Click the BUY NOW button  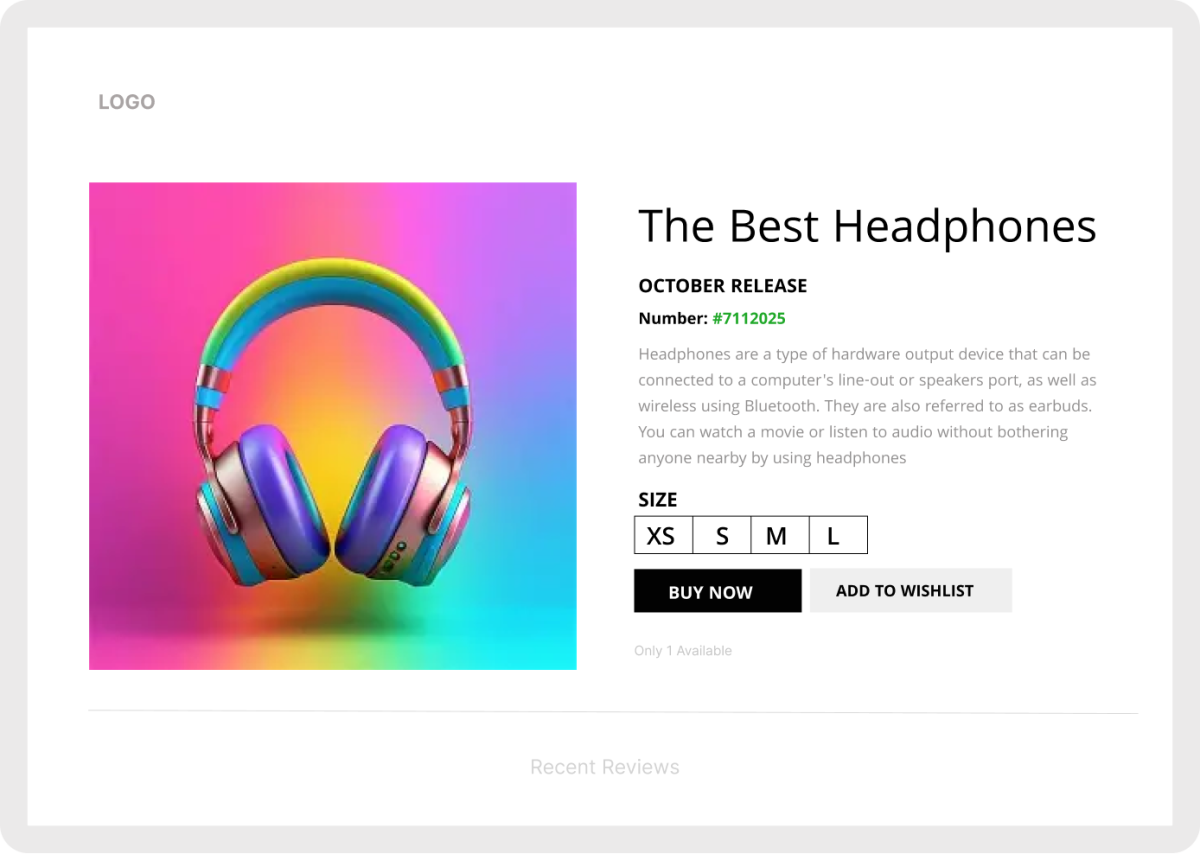point(718,591)
